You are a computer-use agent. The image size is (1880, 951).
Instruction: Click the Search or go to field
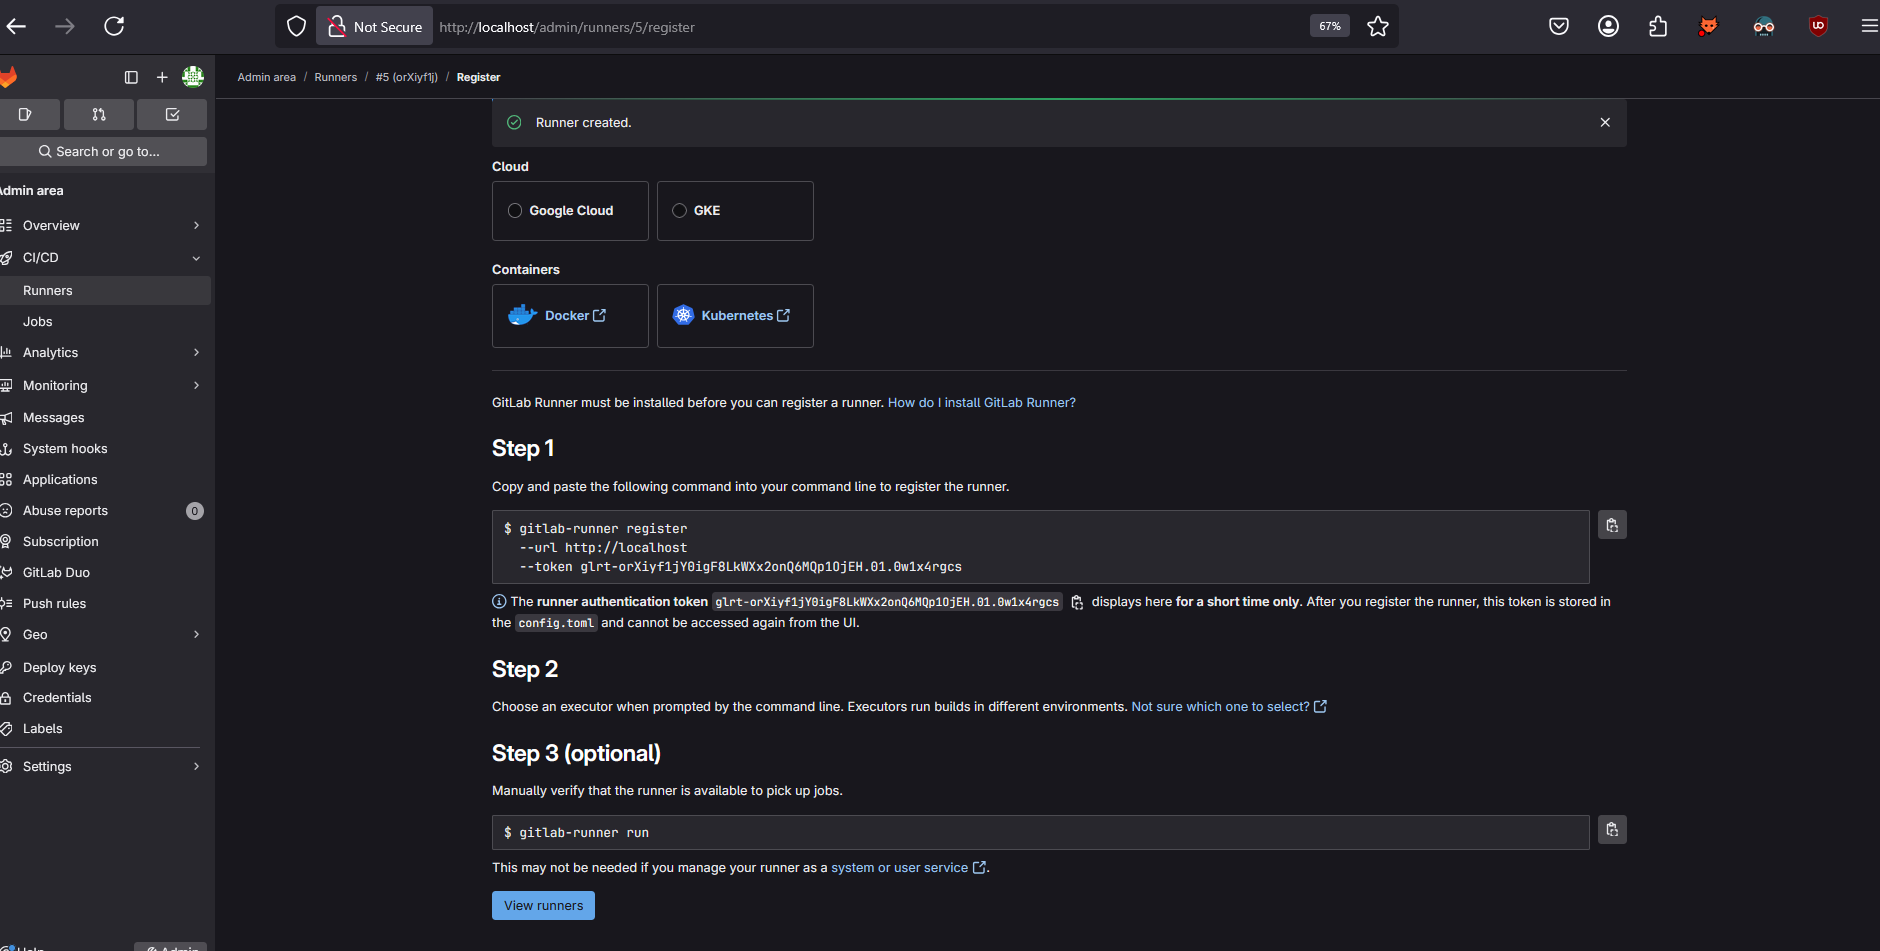[104, 151]
